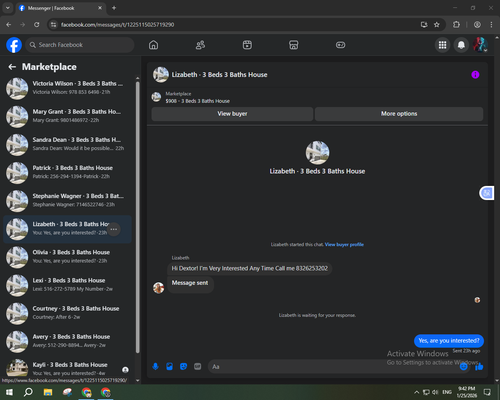Open the Lexi conversation
The width and height of the screenshot is (500, 400).
click(67, 285)
